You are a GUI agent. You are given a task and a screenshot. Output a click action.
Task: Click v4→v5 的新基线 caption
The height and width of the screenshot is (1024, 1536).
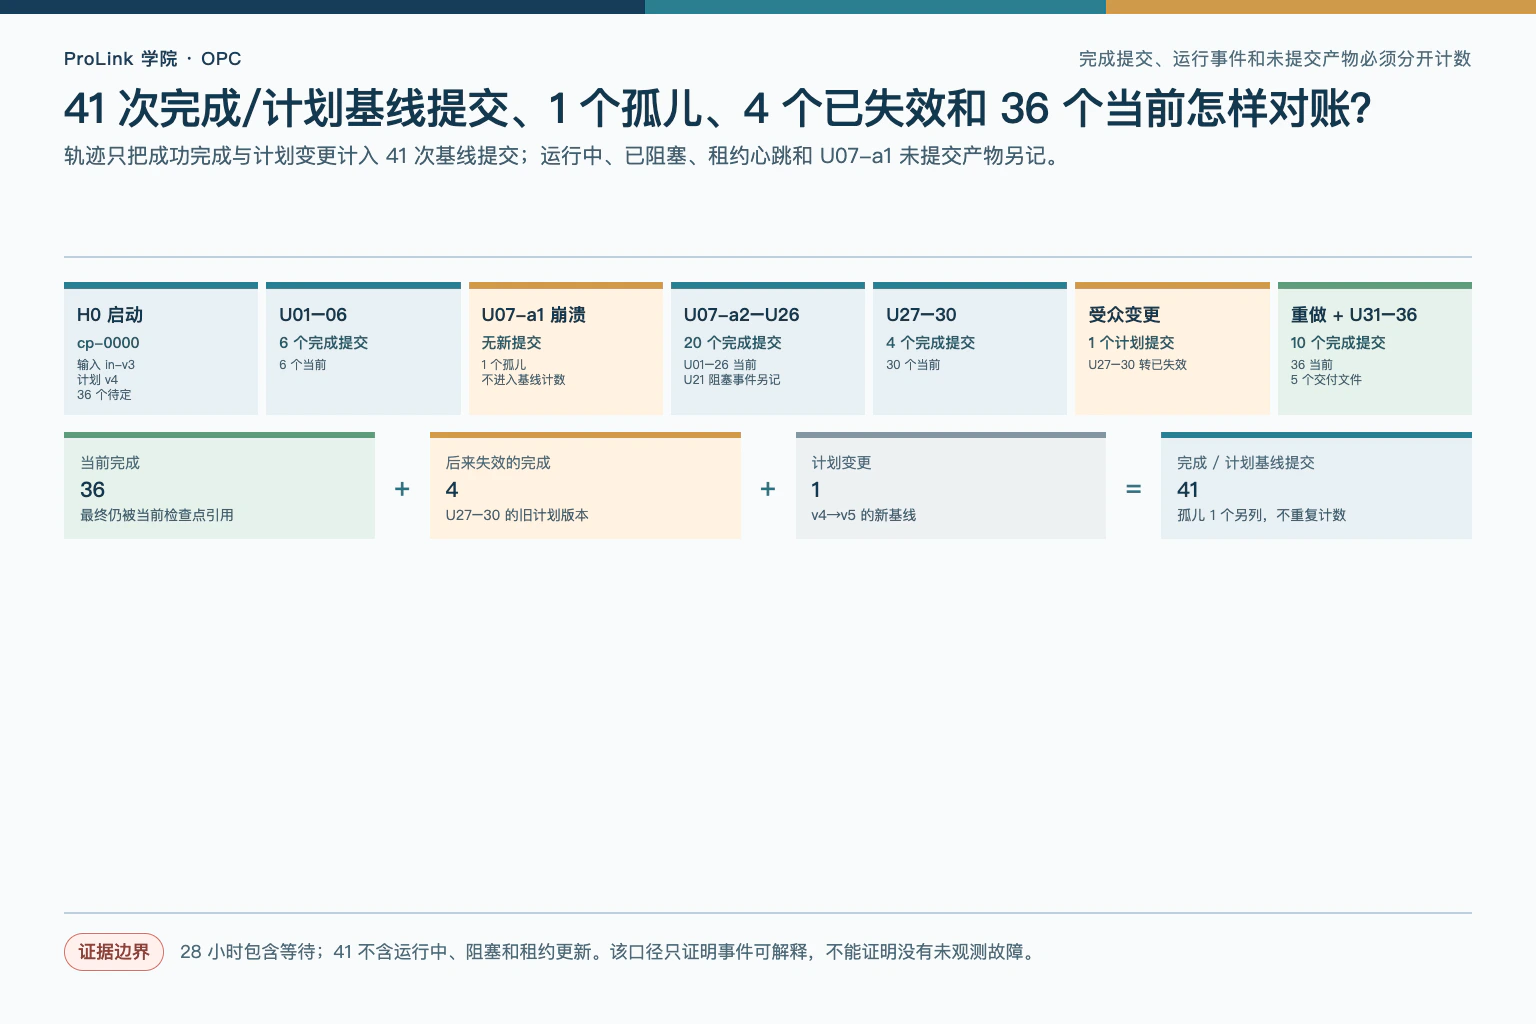[x=864, y=515]
